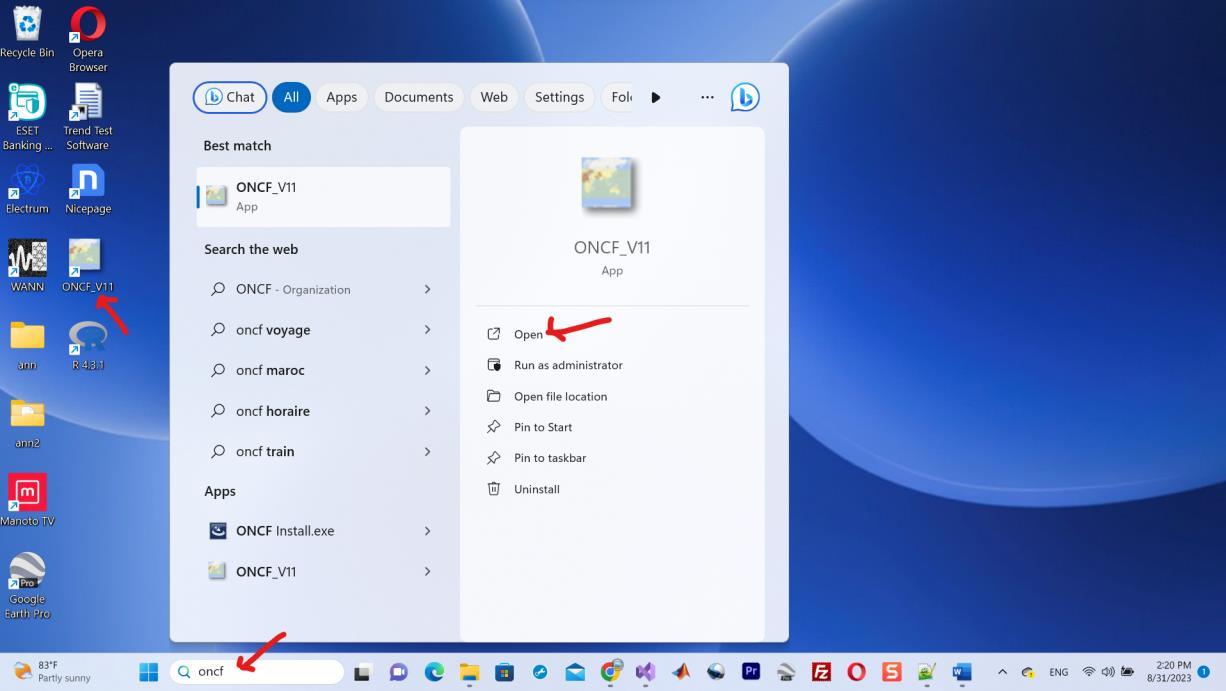Select the 'ann2' folder on desktop

click(x=27, y=422)
